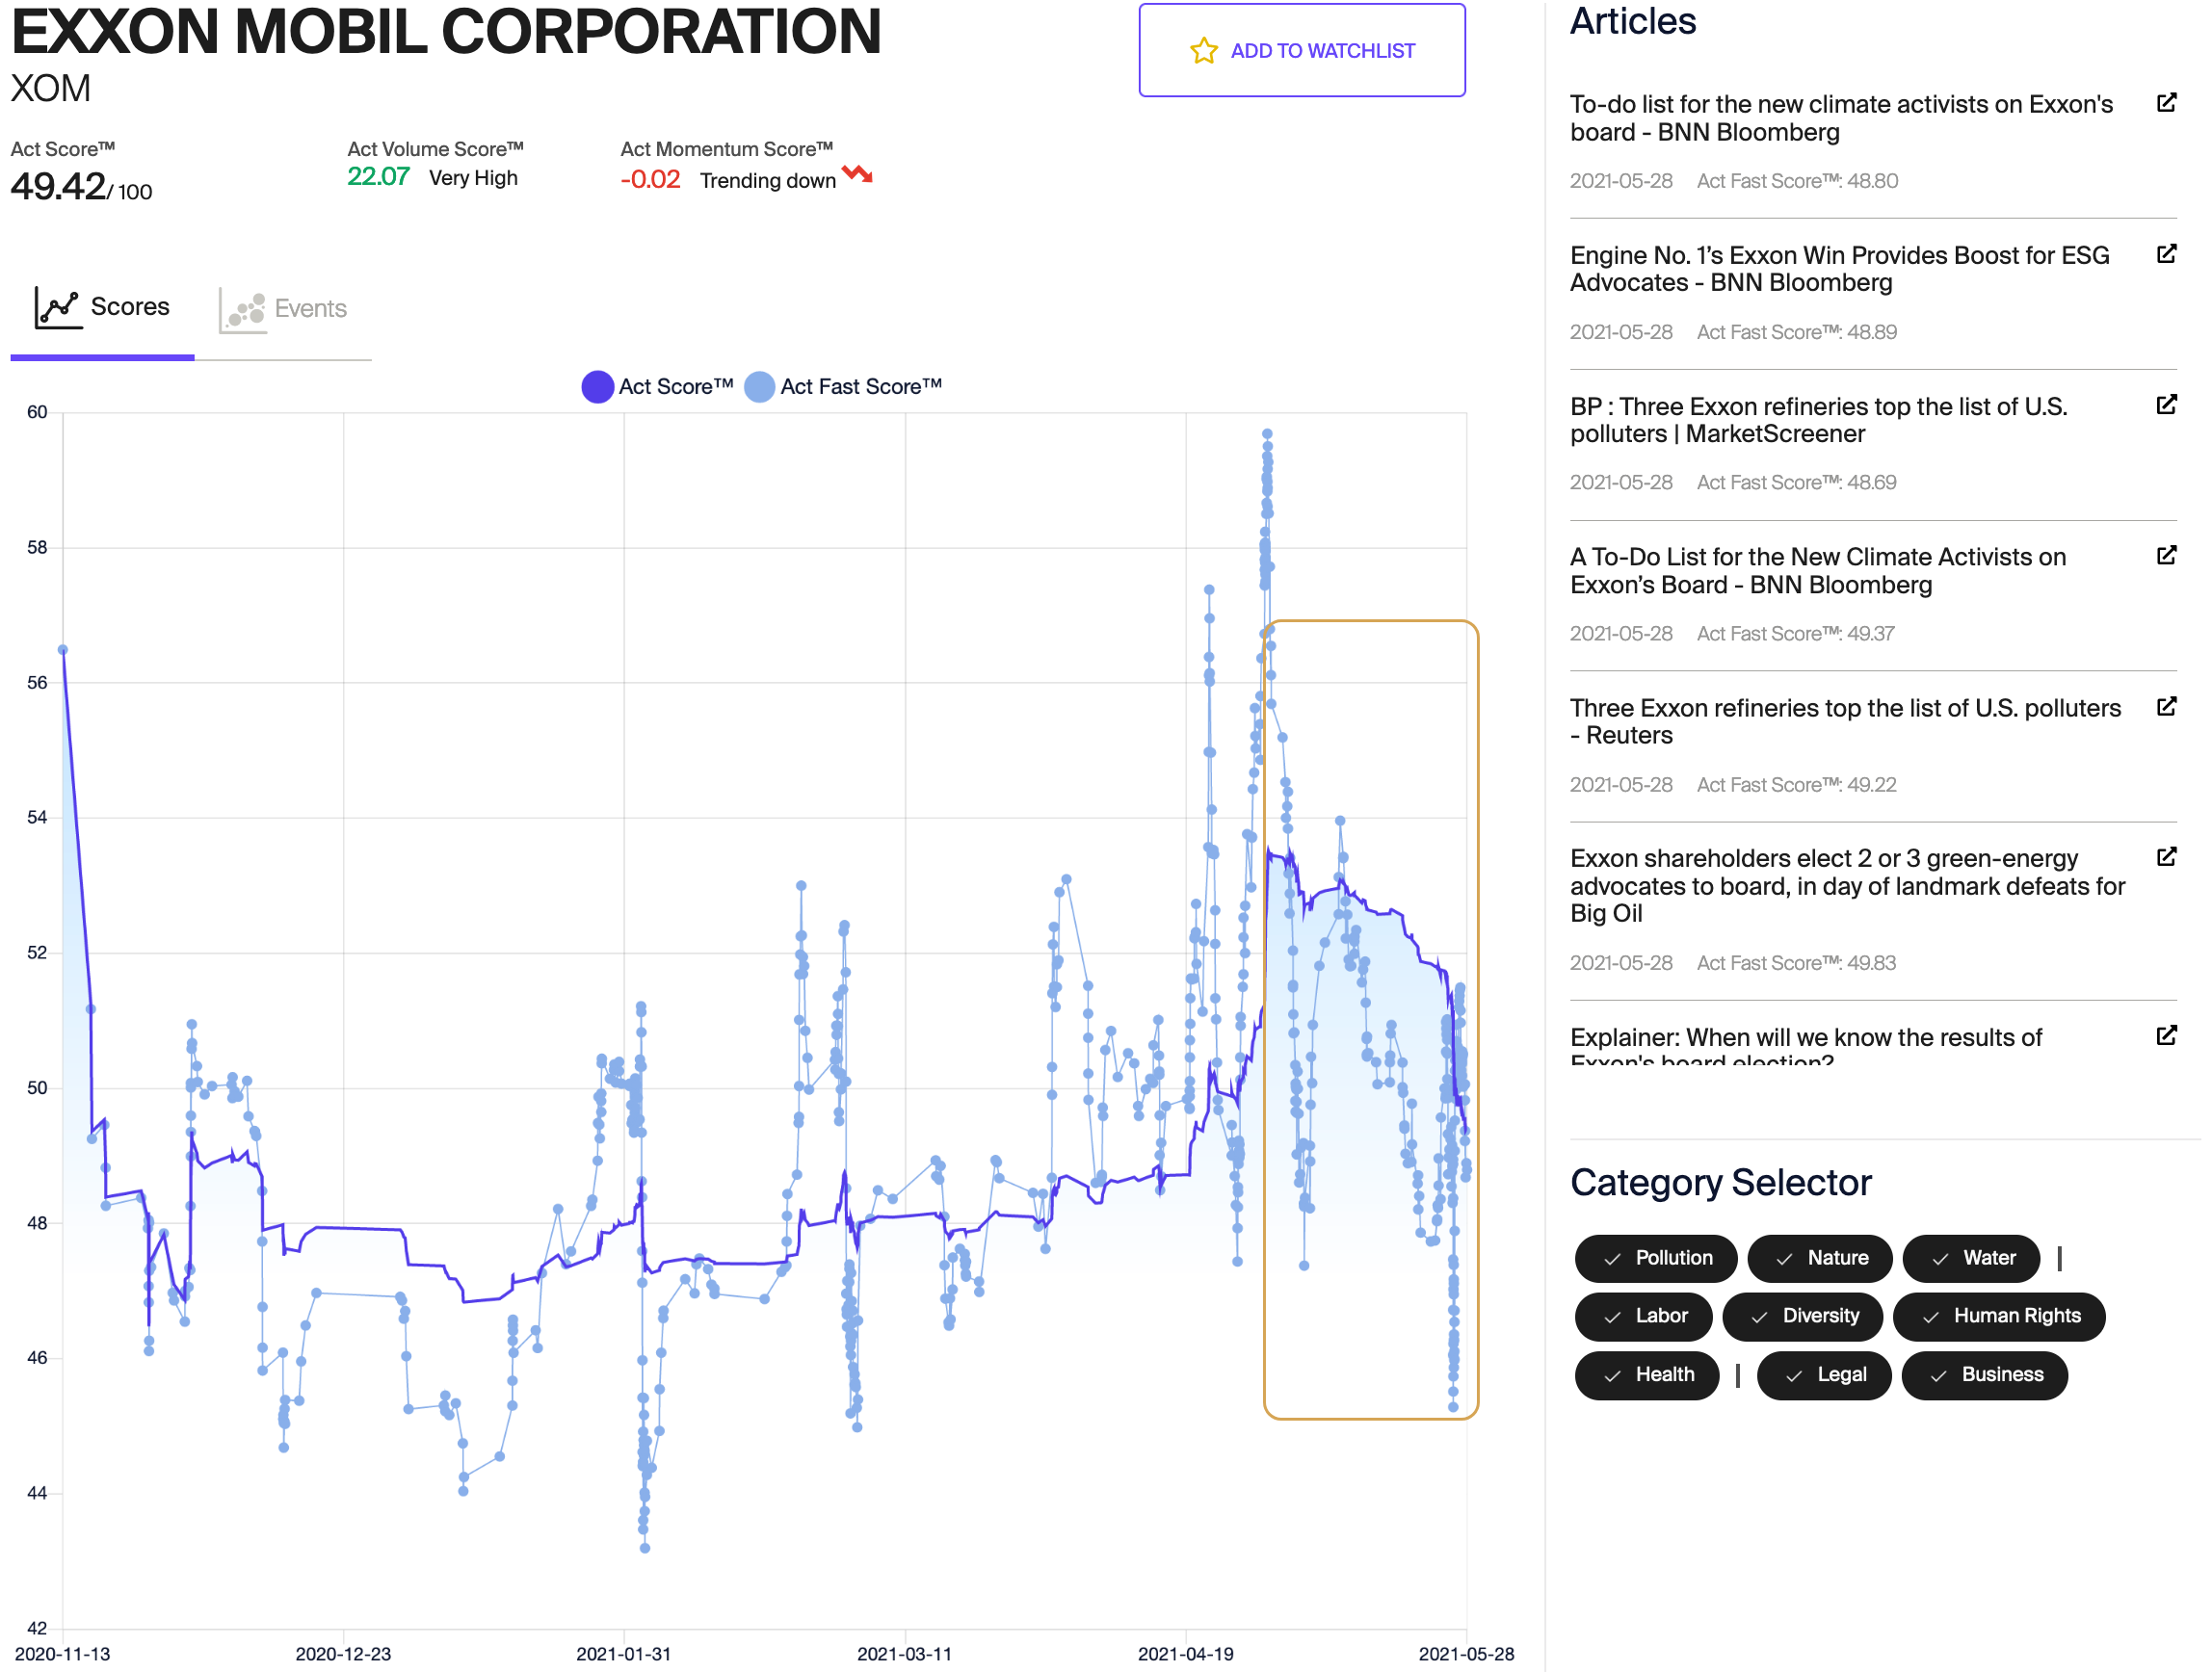Toggle the Water category
2212x1672 pixels.
coord(1970,1259)
